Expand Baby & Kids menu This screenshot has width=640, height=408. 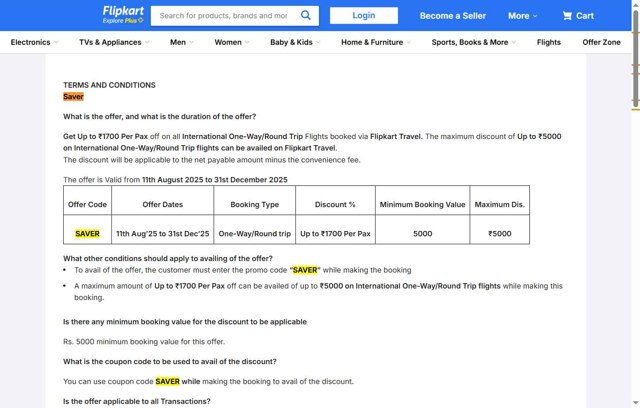[295, 42]
